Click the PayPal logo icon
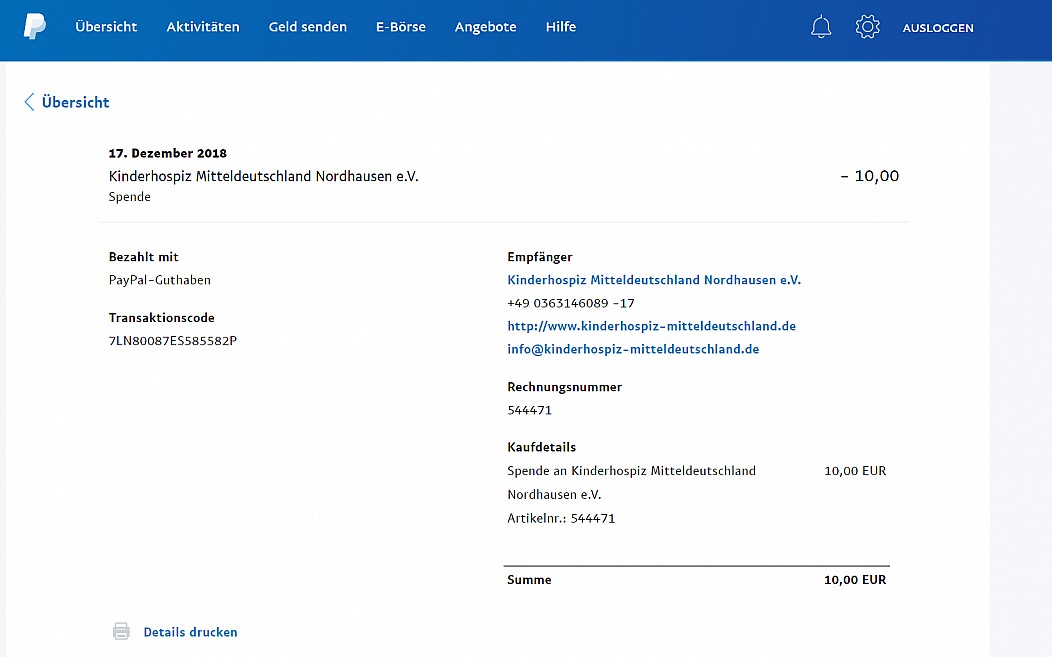The width and height of the screenshot is (1052, 657). 35,27
